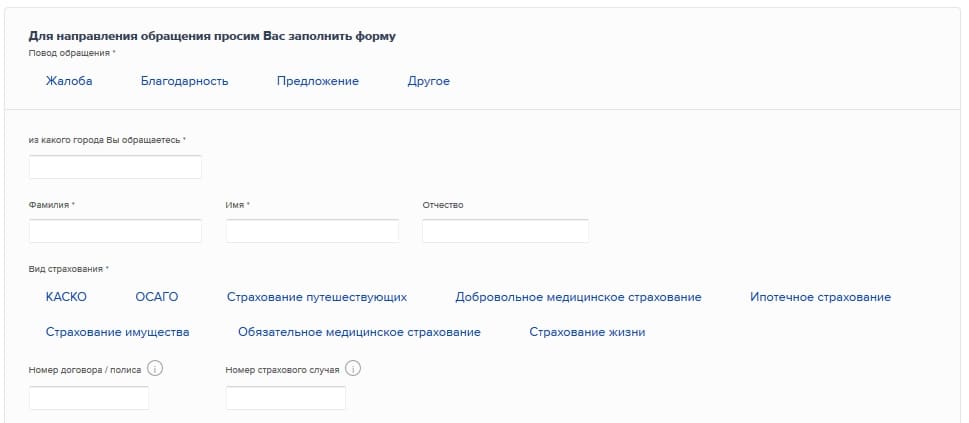Click info icon next to policy number
The image size is (969, 423).
tap(155, 368)
